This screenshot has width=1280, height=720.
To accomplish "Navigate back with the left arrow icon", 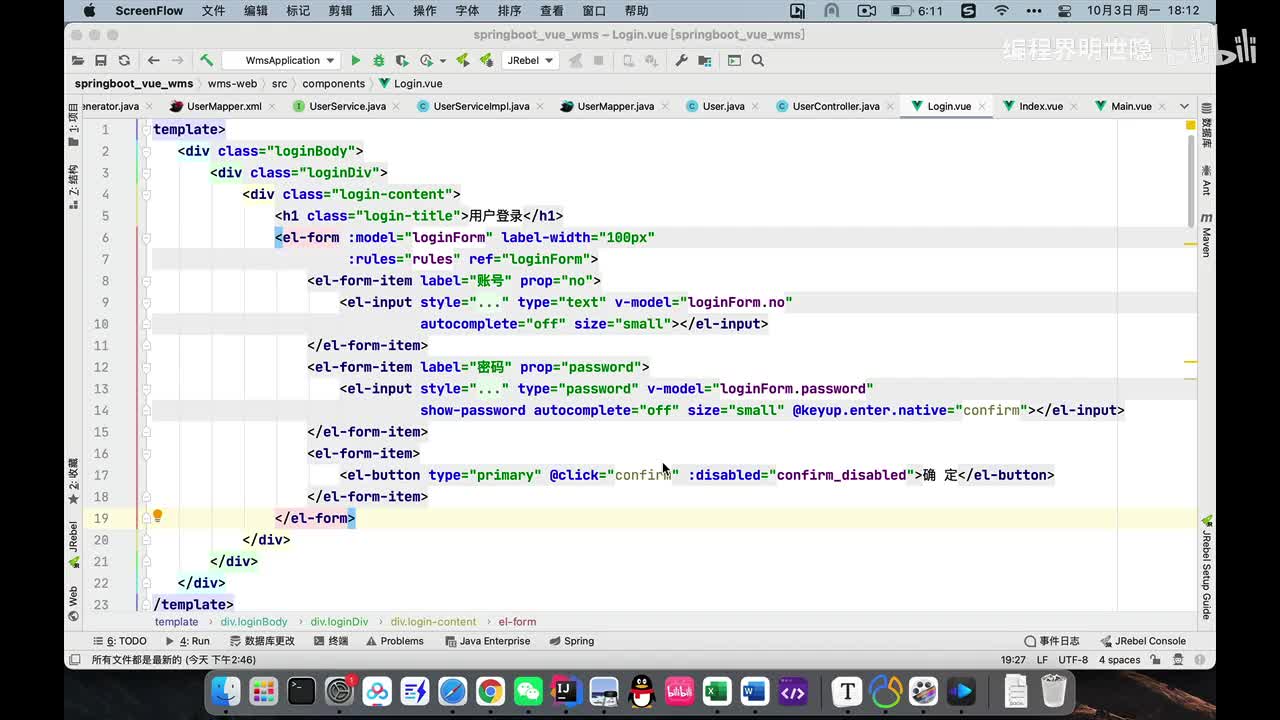I will 153,60.
